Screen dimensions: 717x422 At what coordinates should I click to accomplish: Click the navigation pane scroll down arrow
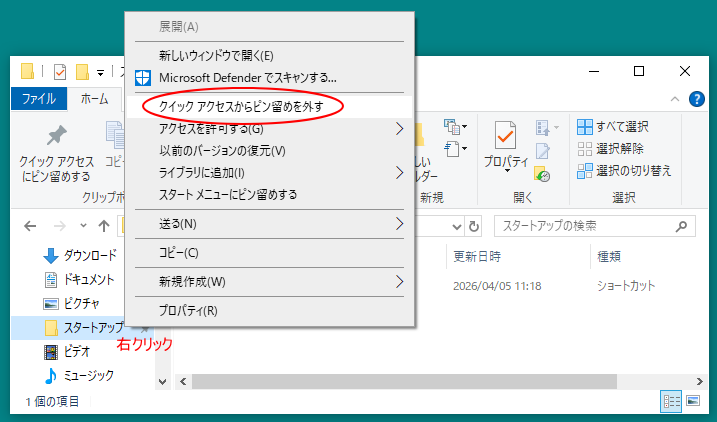(162, 381)
